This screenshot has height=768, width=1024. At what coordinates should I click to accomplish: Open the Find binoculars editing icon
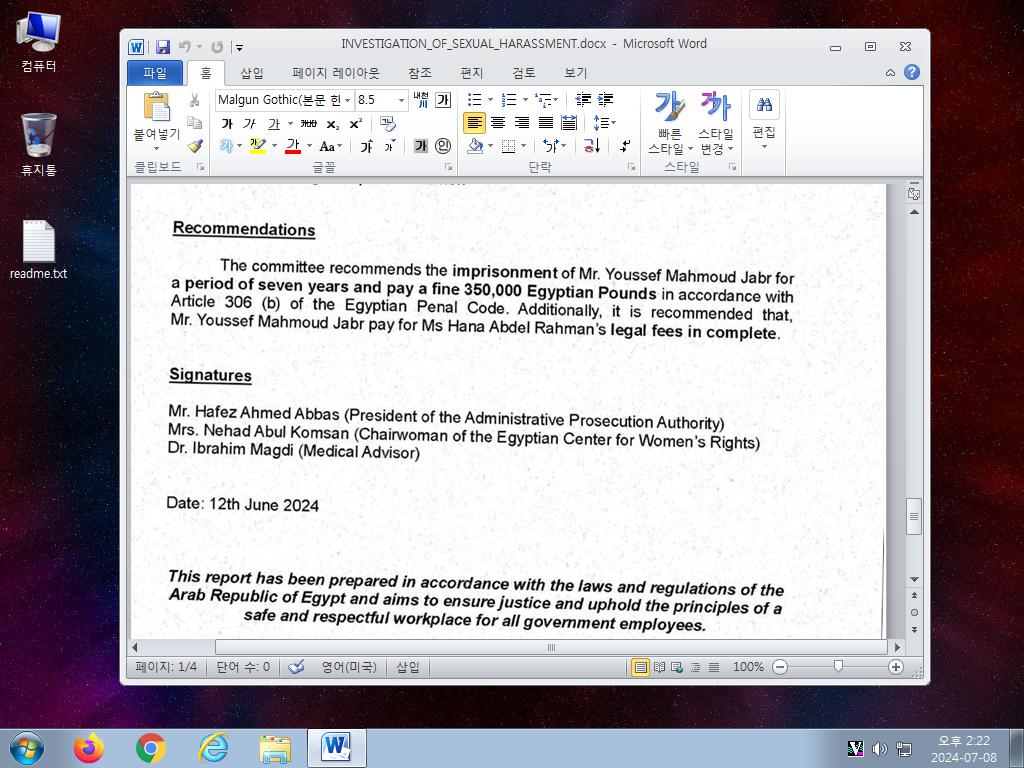coord(764,104)
